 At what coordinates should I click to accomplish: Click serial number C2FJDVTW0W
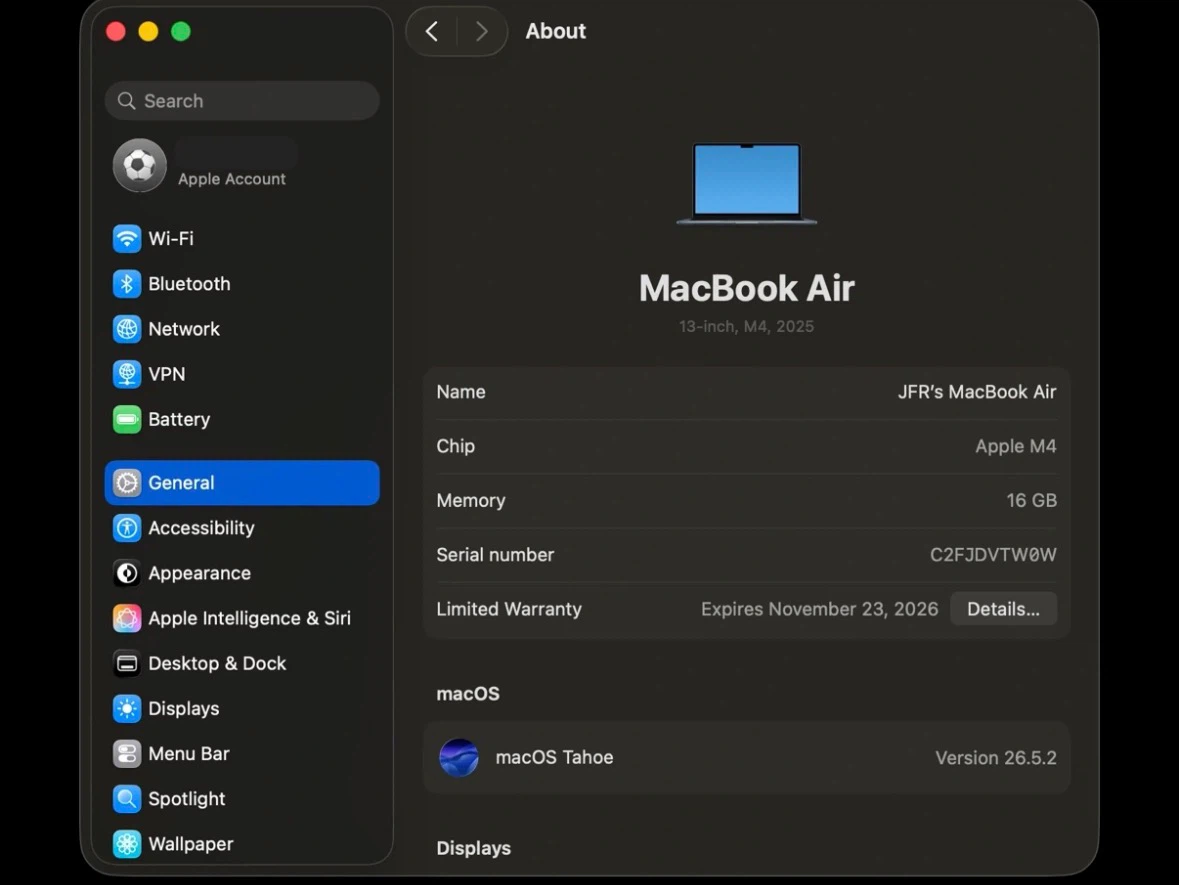[993, 555]
